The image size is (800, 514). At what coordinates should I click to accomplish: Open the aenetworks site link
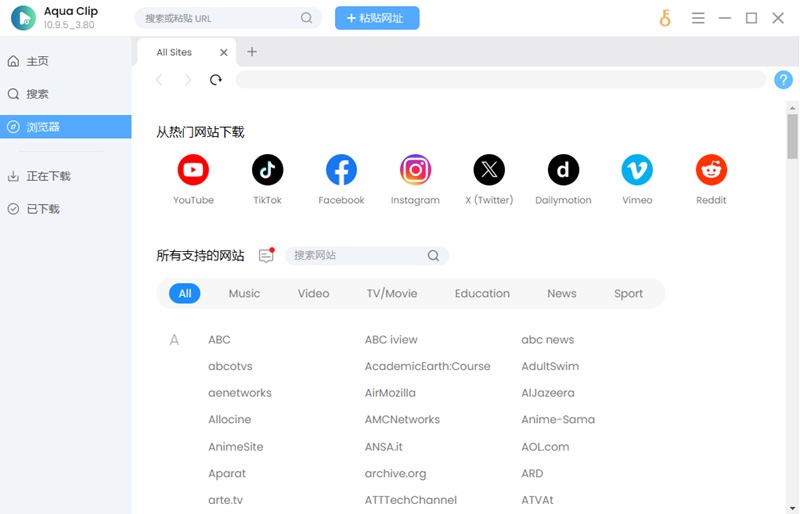click(240, 393)
